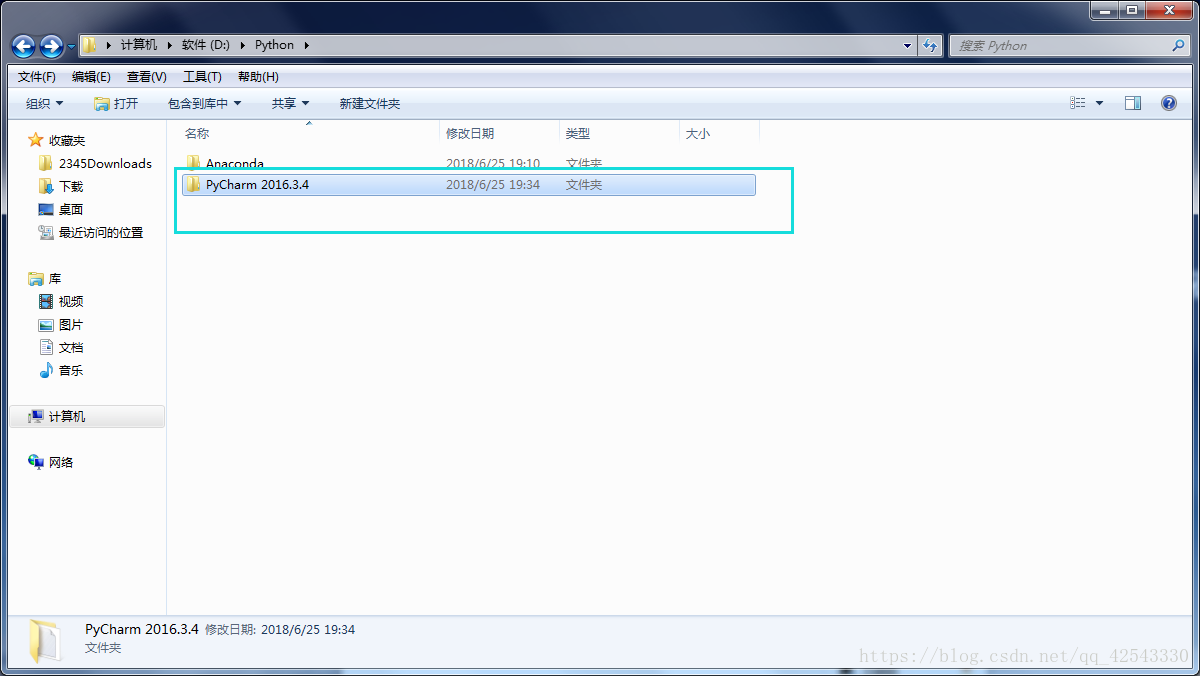Click the 音乐 music note icon
The width and height of the screenshot is (1200, 676).
pos(46,370)
